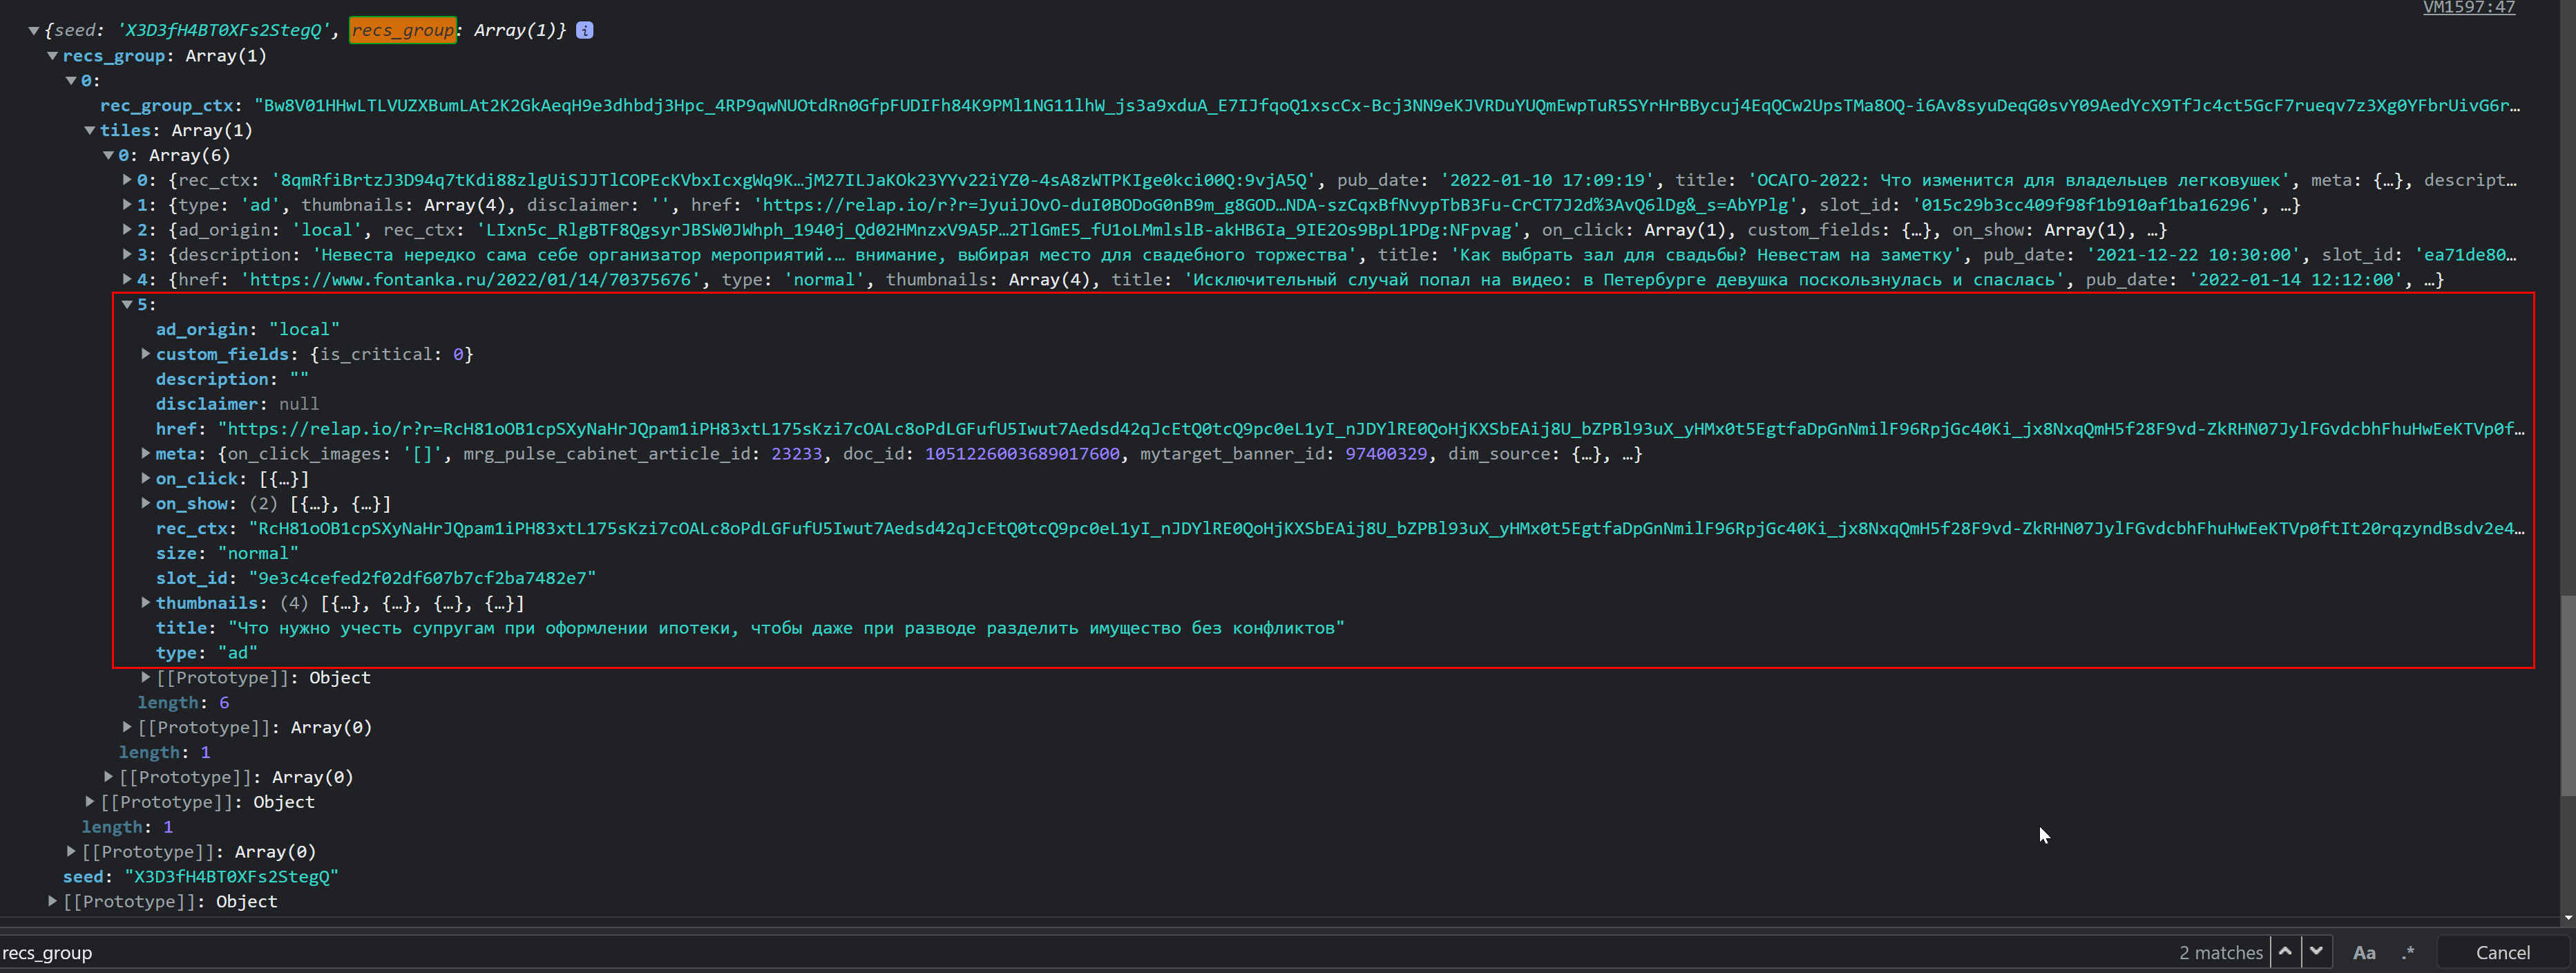This screenshot has width=2576, height=973.
Task: Expand the custom_fields property of item 5
Action: click(x=145, y=353)
